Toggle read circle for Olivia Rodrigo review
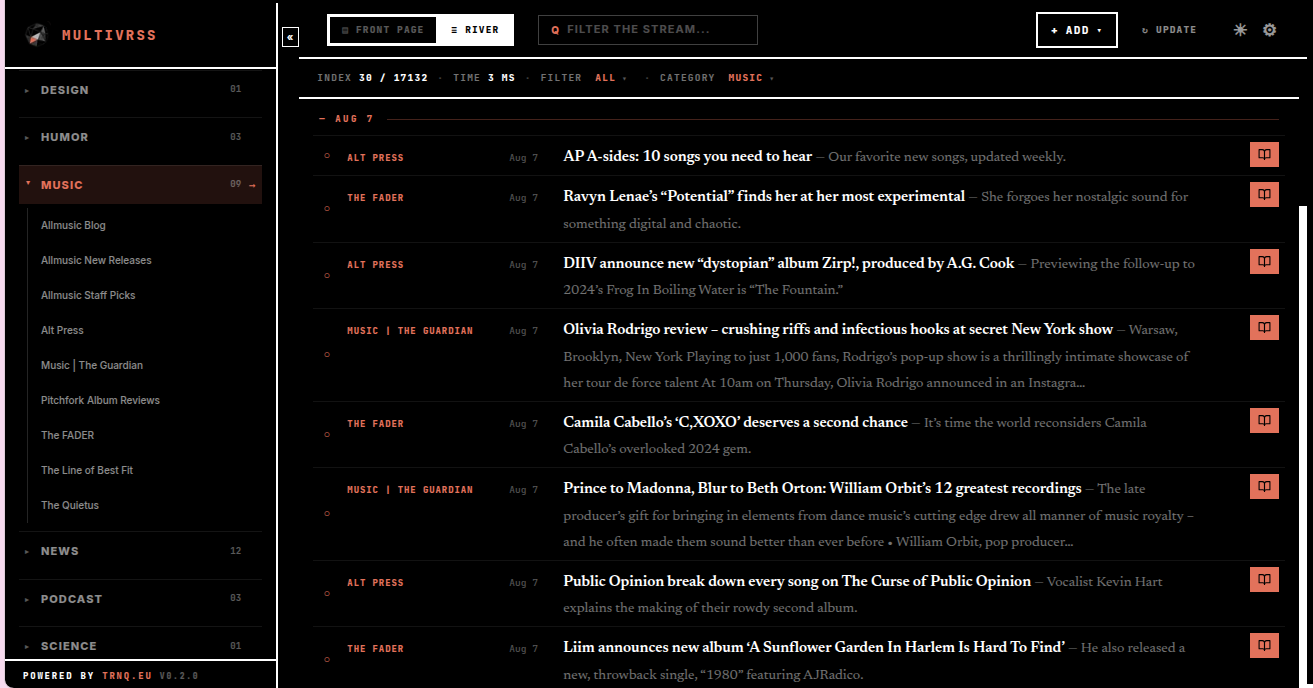This screenshot has height=688, width=1313. [x=327, y=354]
